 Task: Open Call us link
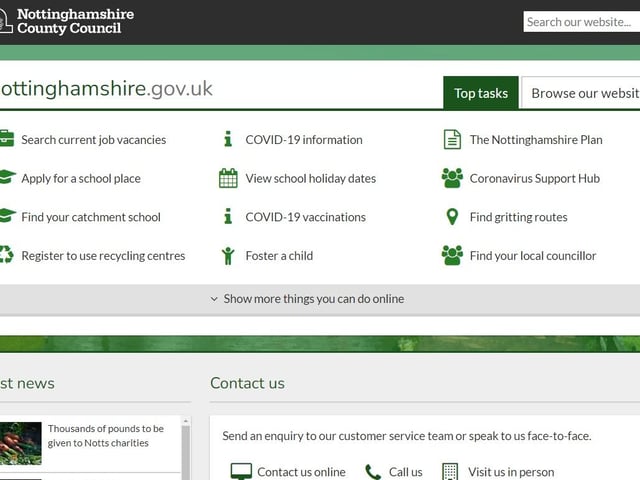[405, 472]
